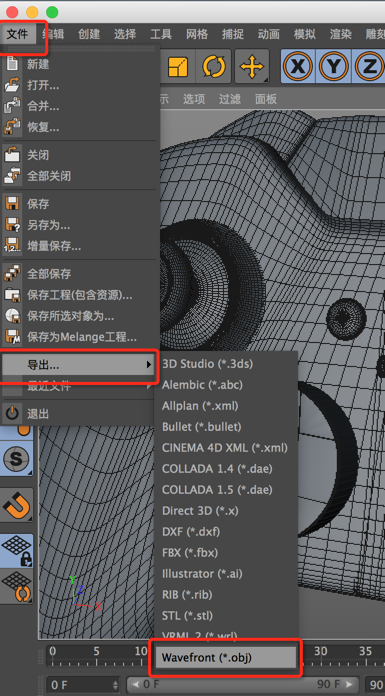Toggle the locked workplane icon
This screenshot has height=696, width=385.
pyautogui.click(x=16, y=551)
